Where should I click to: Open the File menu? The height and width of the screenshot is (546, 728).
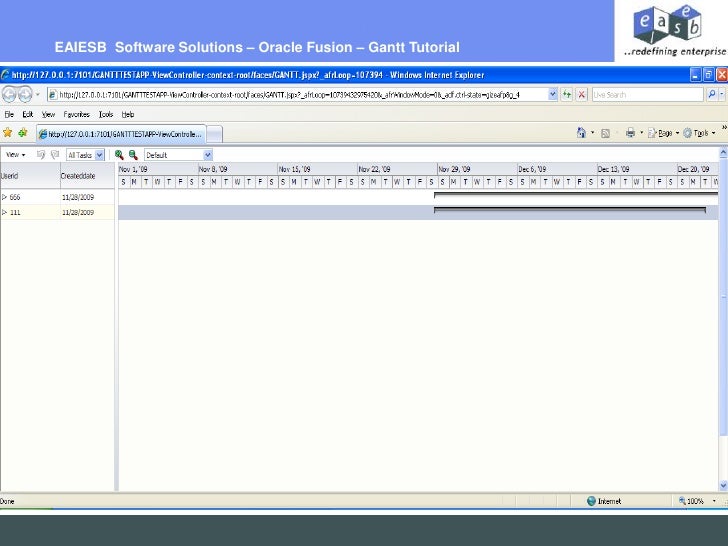click(9, 114)
